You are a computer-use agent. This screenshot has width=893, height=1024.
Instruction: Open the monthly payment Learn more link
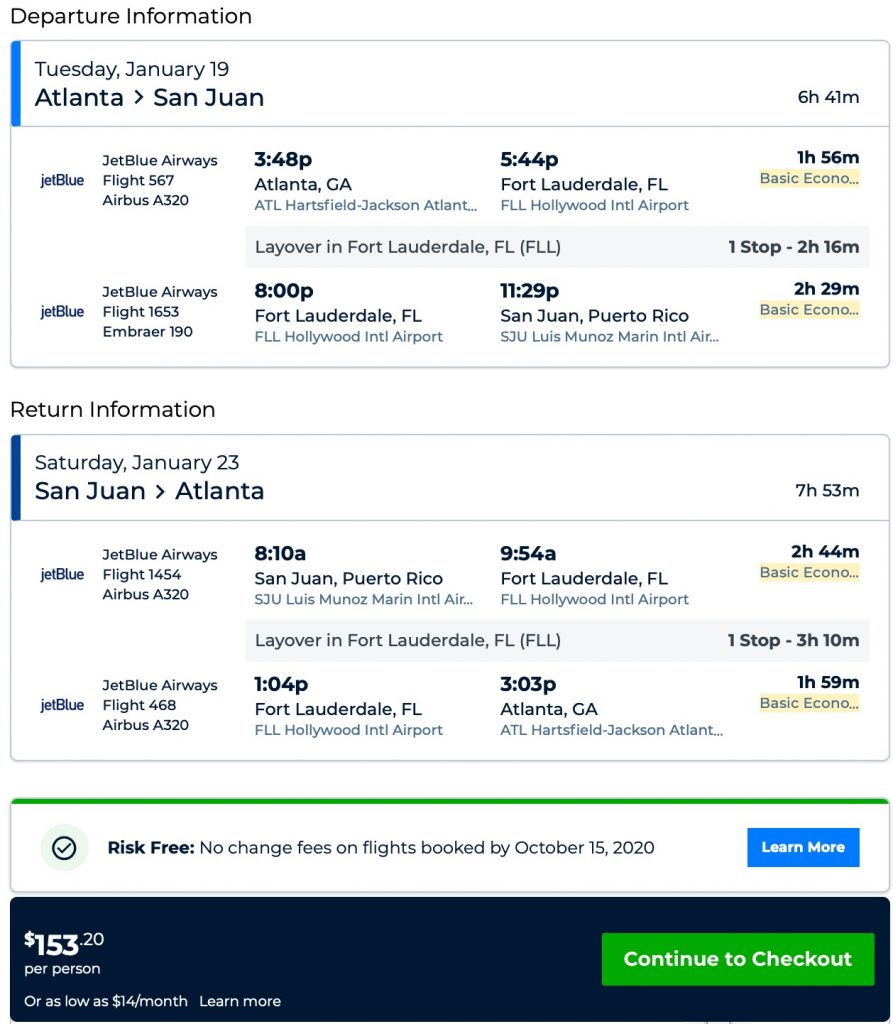point(240,1001)
